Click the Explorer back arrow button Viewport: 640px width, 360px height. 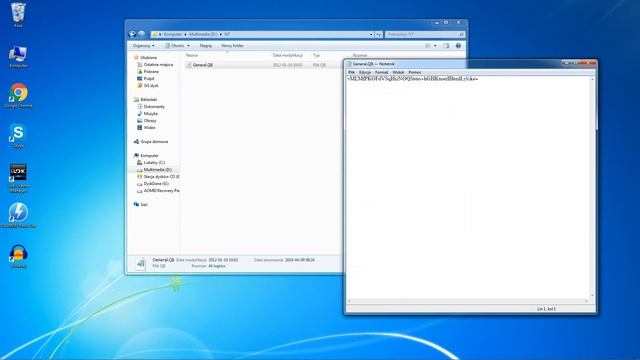point(132,34)
